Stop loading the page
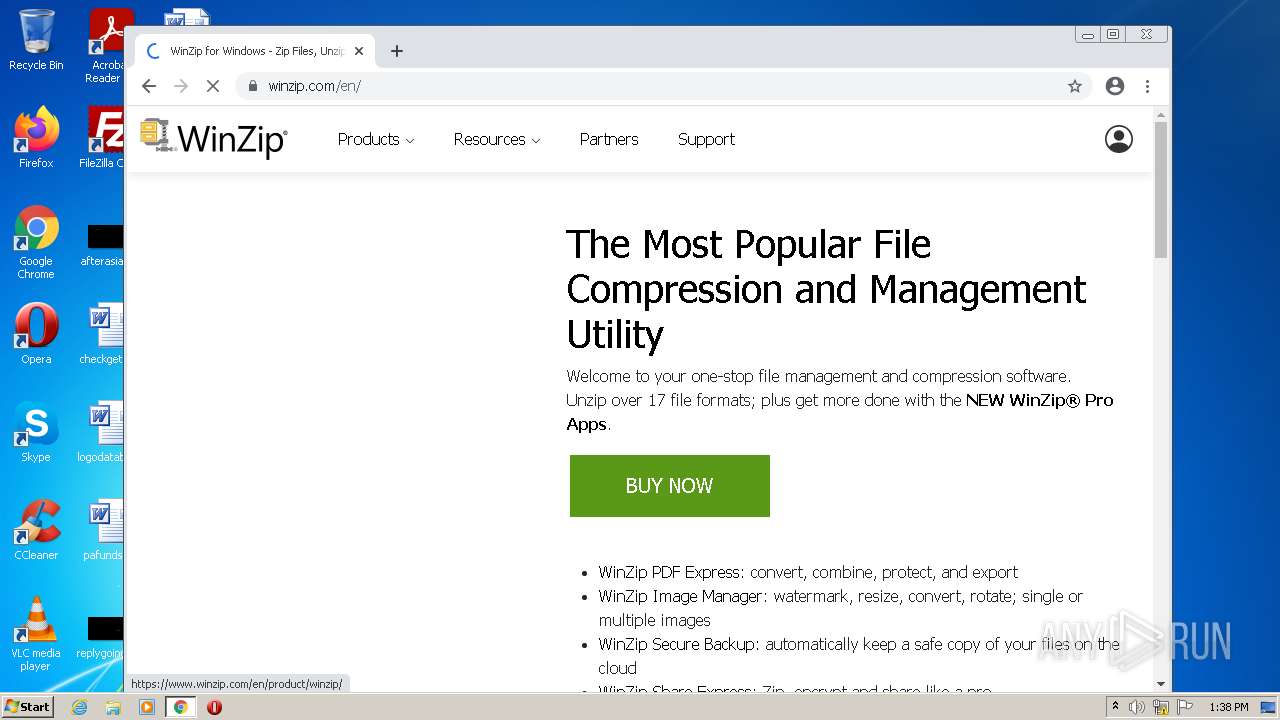1280x720 pixels. (x=212, y=86)
